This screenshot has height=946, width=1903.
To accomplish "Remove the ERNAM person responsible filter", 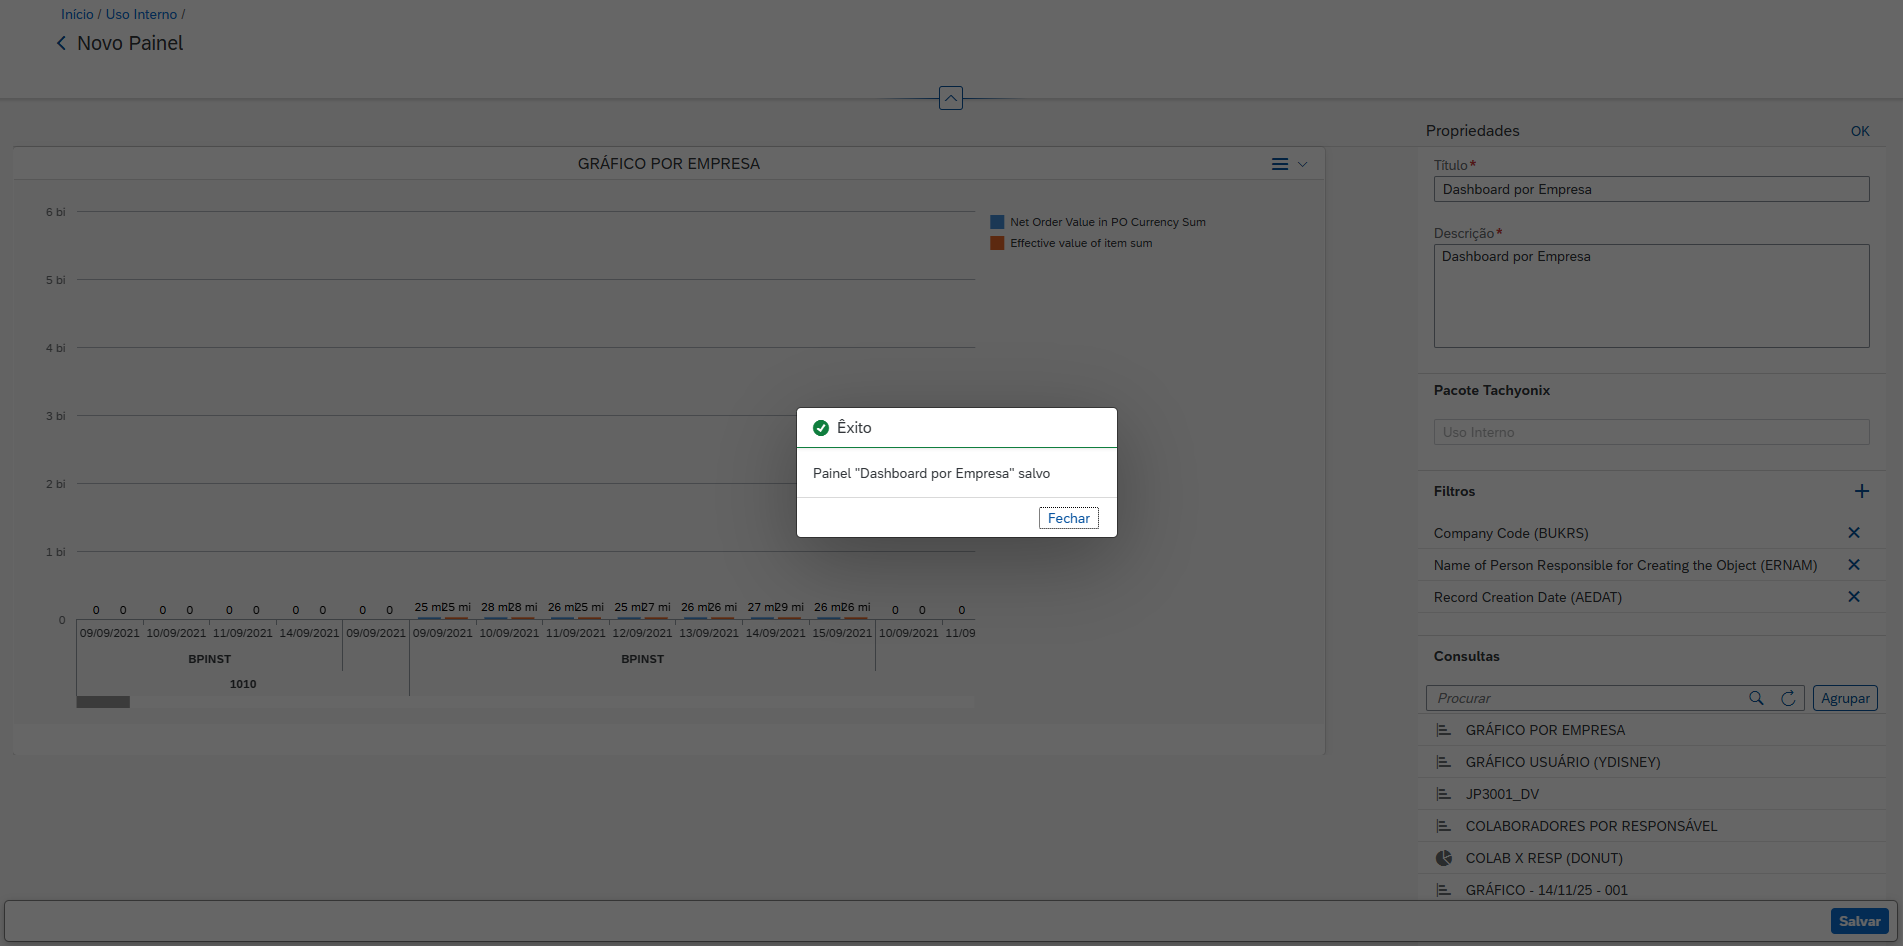I will [x=1853, y=565].
